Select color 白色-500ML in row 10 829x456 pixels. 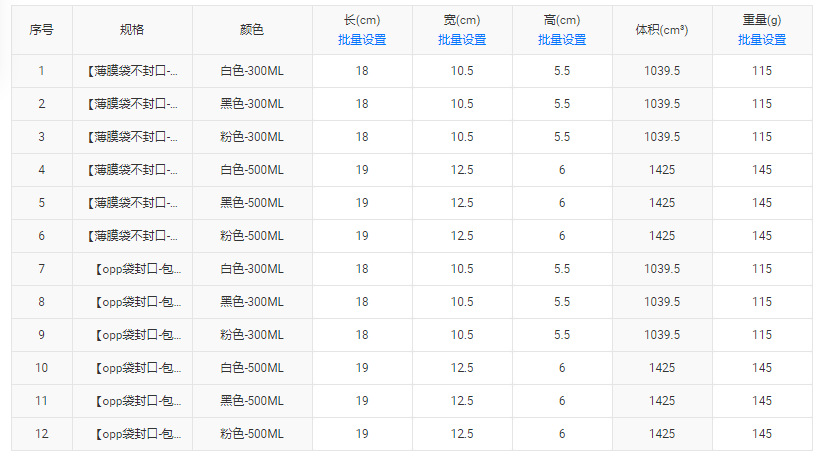(252, 368)
